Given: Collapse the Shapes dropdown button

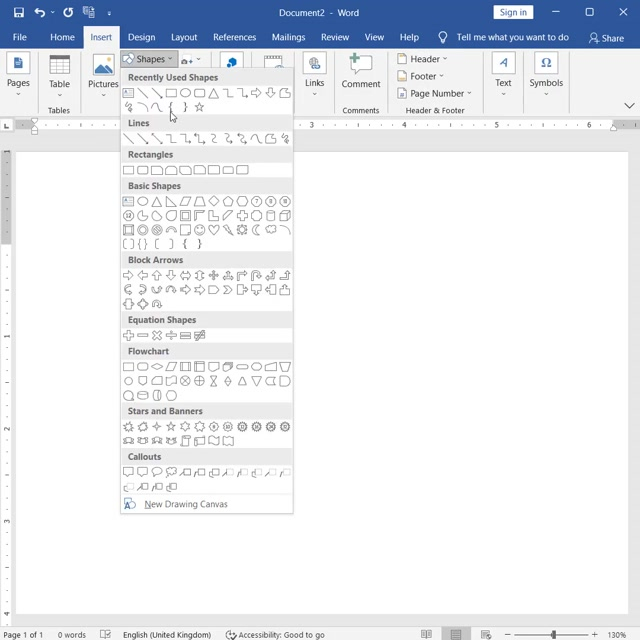Looking at the screenshot, I should (x=149, y=59).
